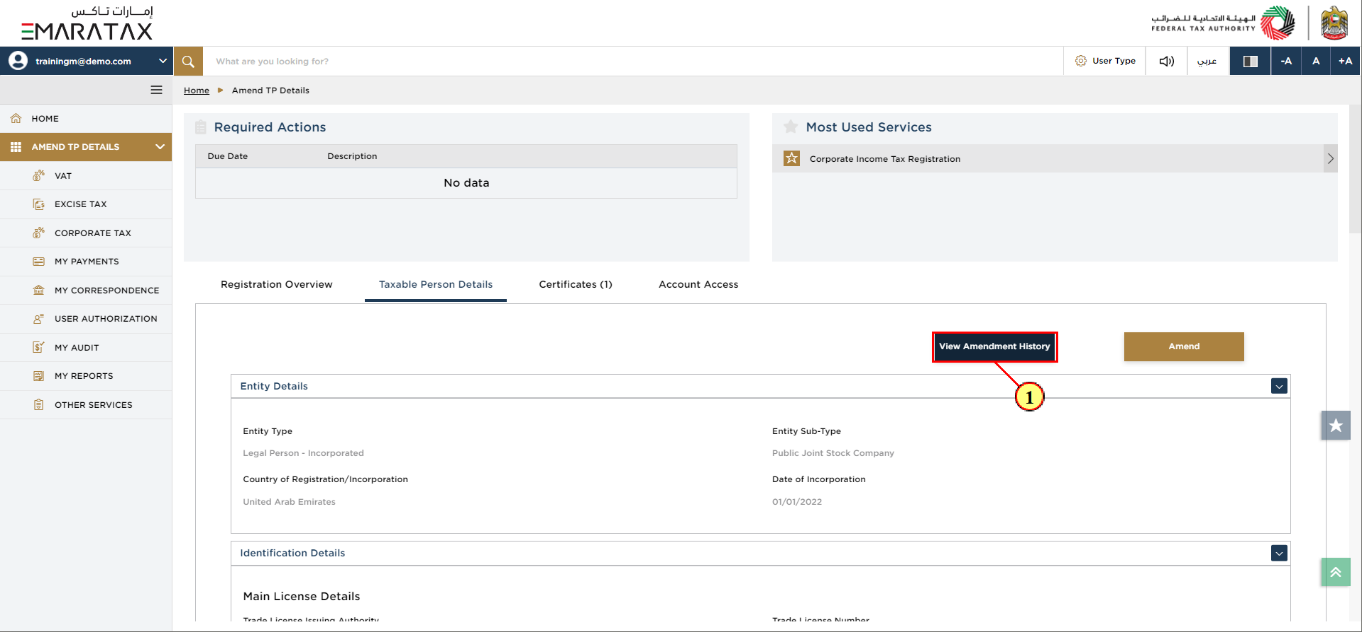The width and height of the screenshot is (1362, 632).
Task: Collapse the Entity Details section
Action: pyautogui.click(x=1279, y=386)
